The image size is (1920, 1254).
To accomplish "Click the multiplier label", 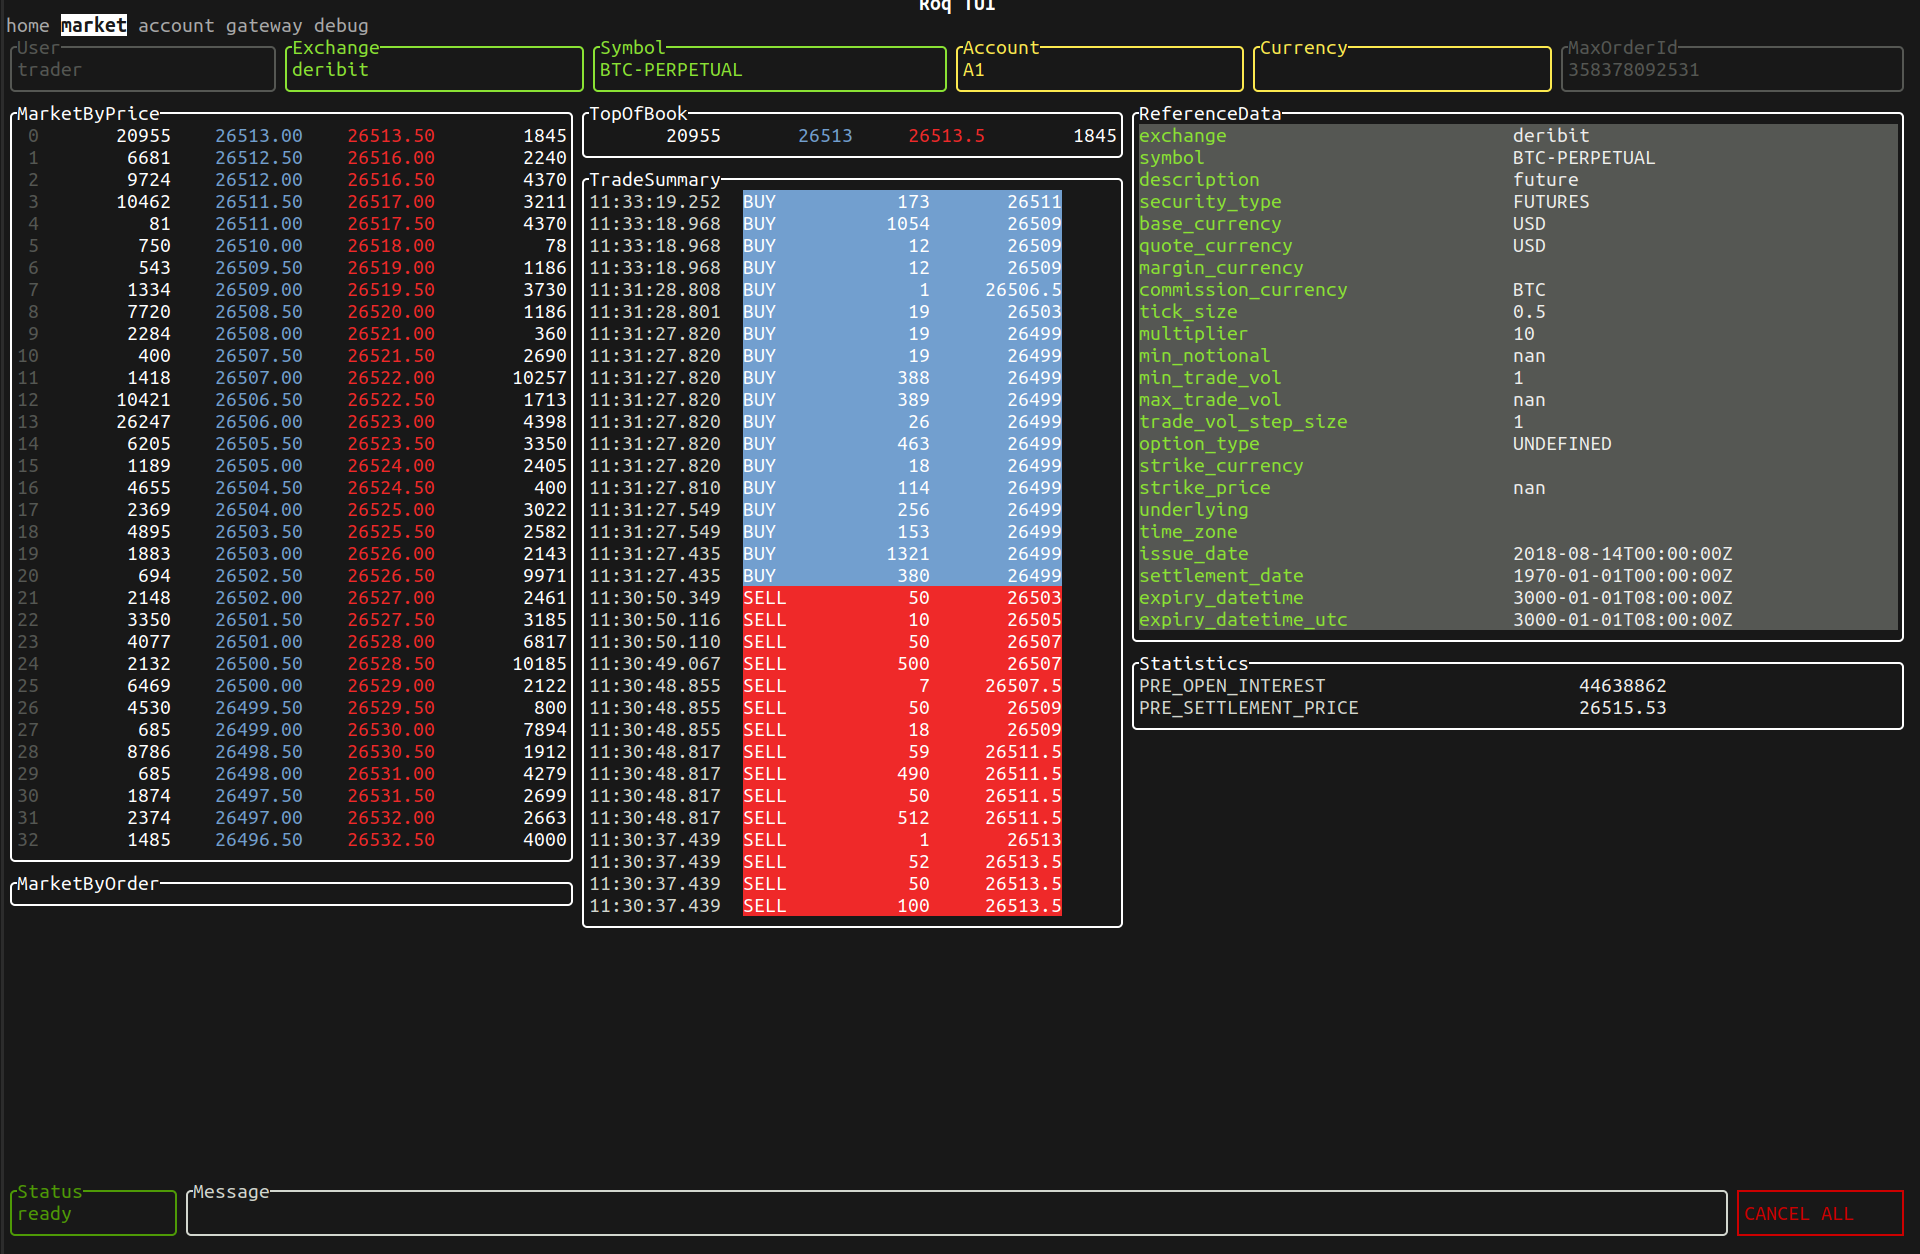I will (1194, 333).
